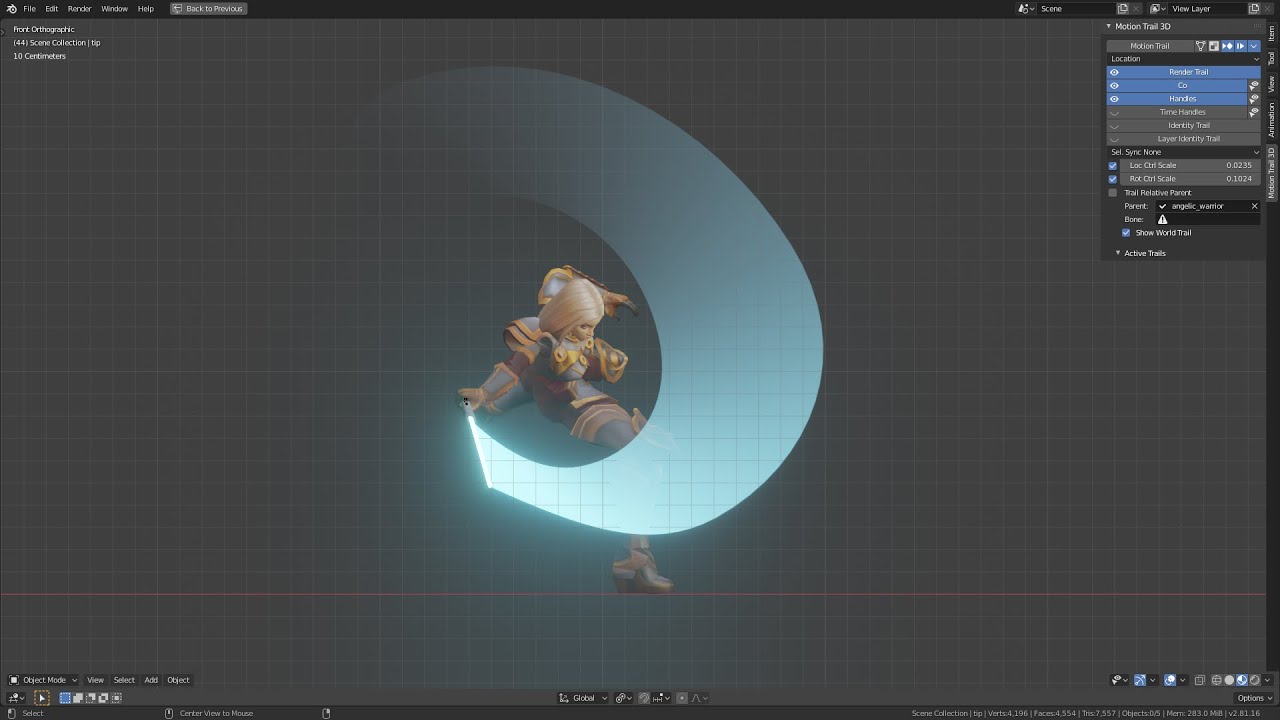Viewport: 1280px width, 720px height.
Task: Collapse the Active Trails section
Action: (x=1142, y=253)
